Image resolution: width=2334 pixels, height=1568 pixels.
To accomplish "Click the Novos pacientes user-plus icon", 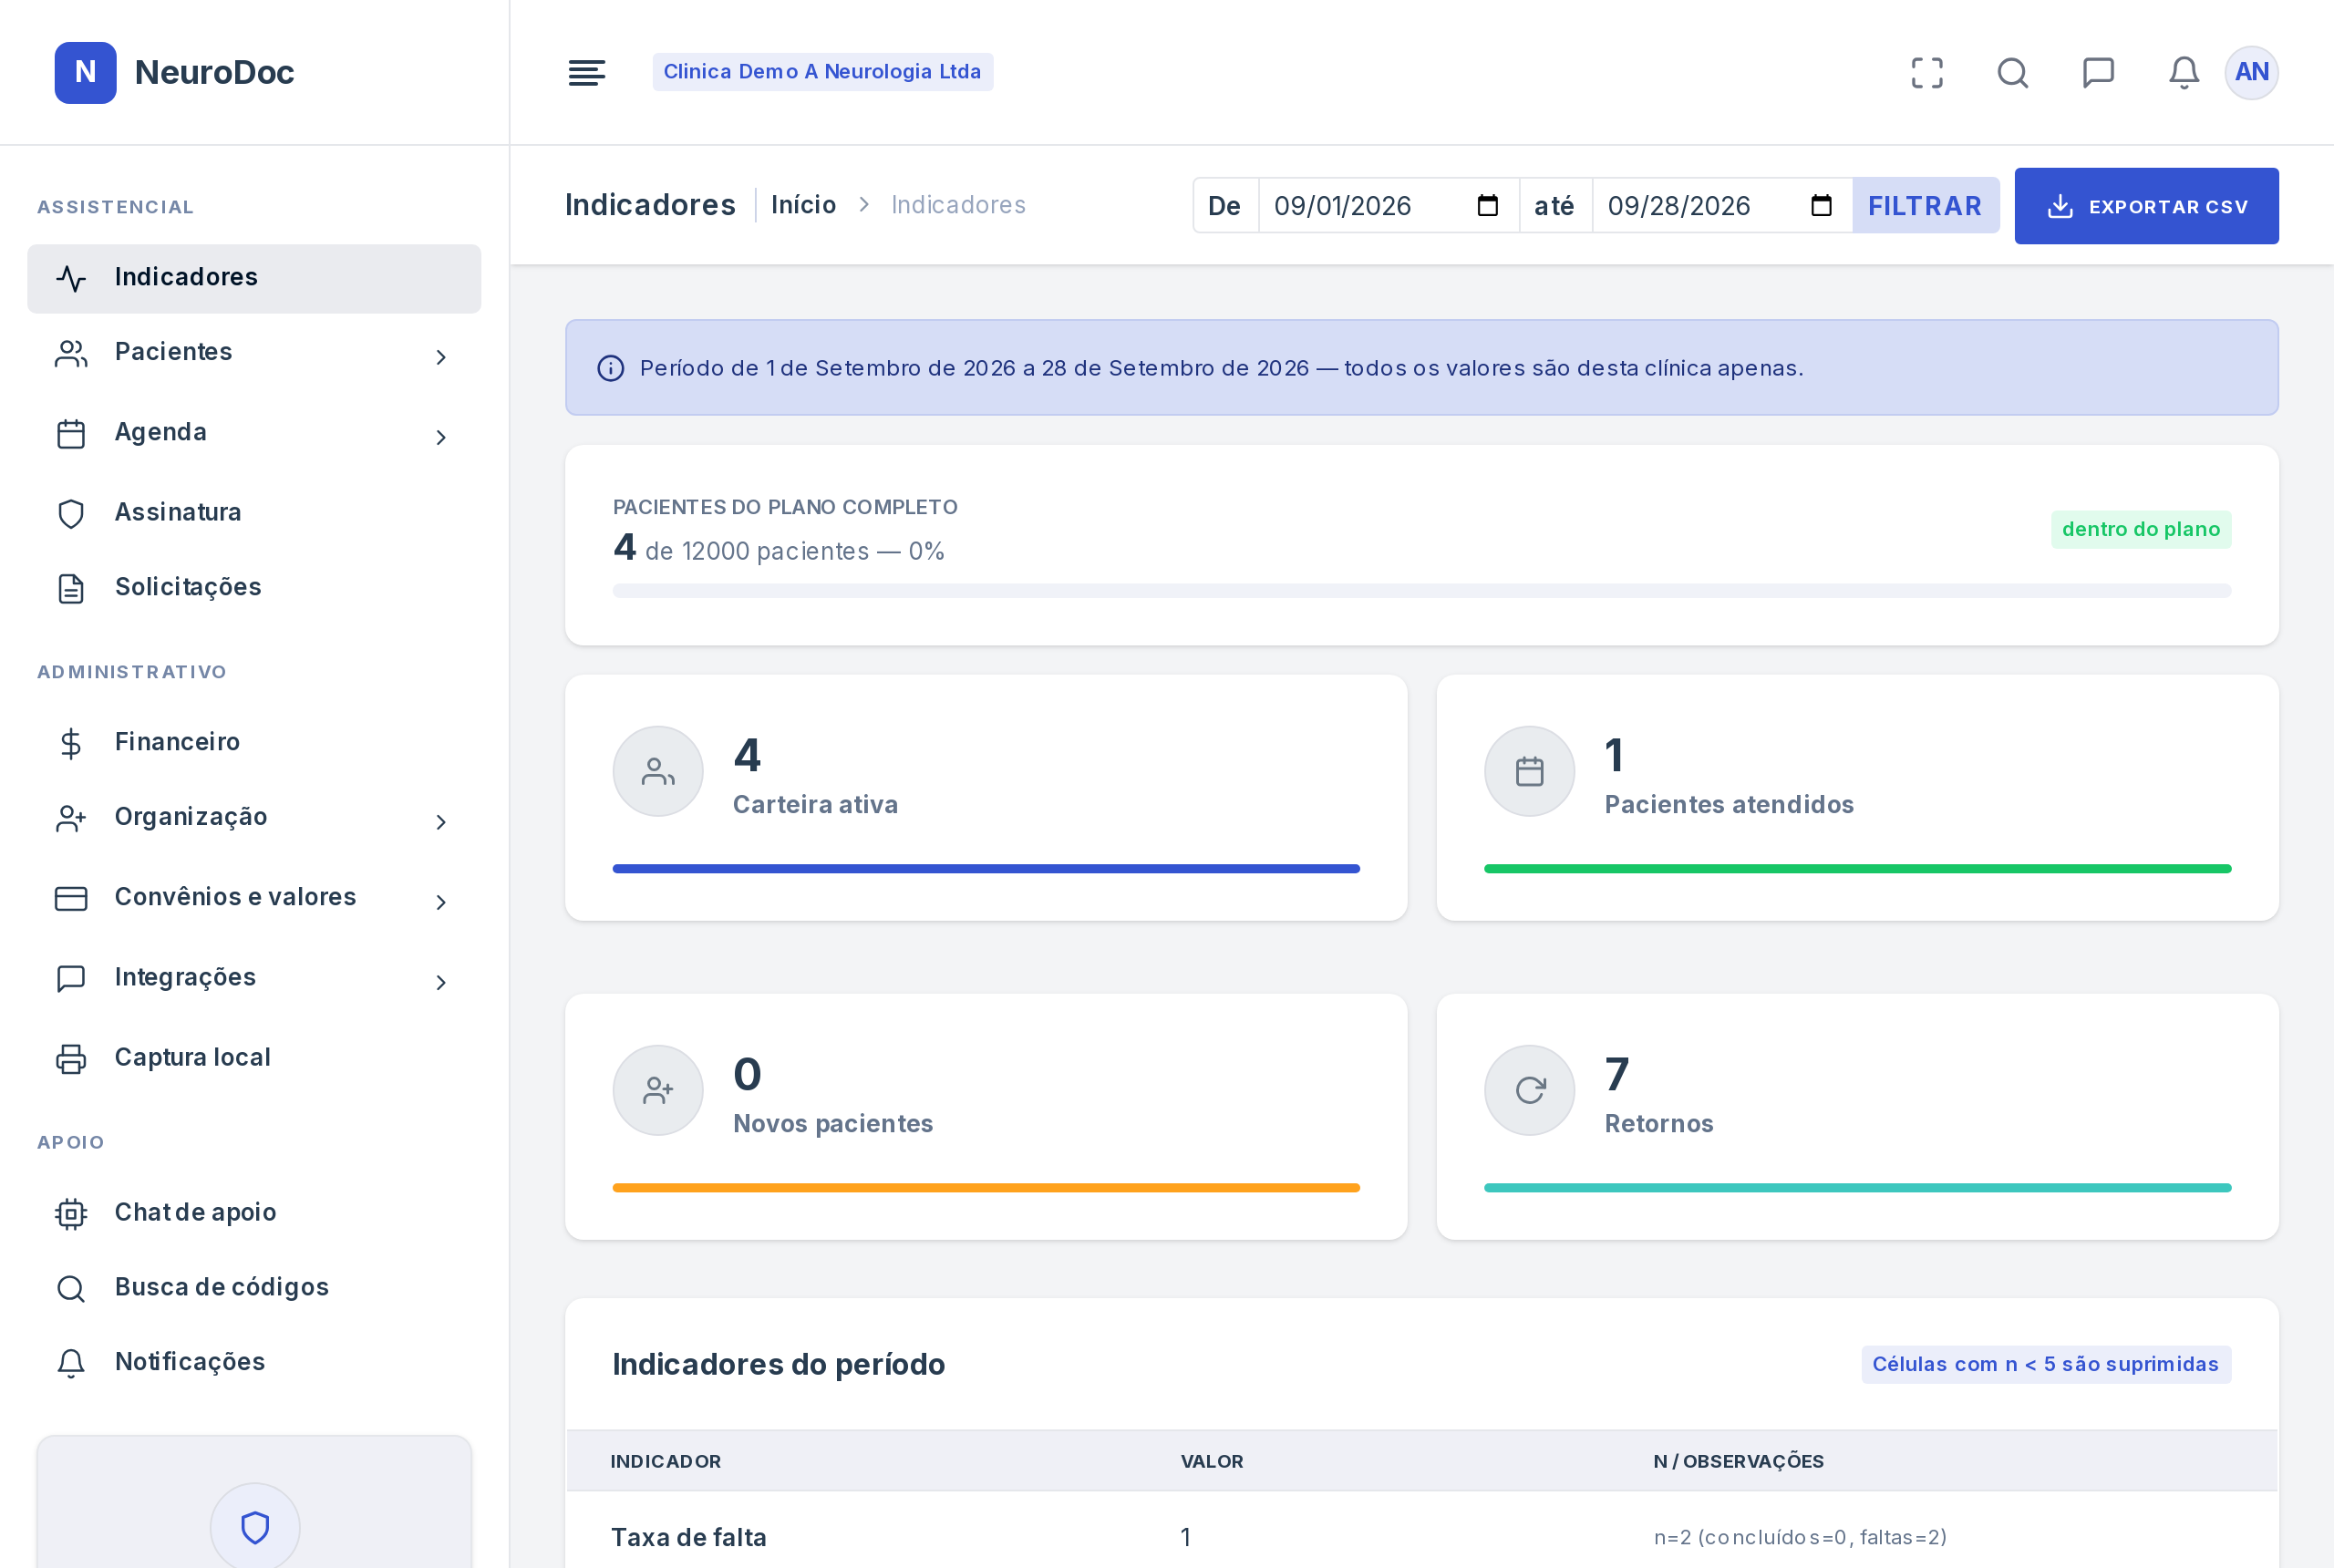I will (x=658, y=1090).
